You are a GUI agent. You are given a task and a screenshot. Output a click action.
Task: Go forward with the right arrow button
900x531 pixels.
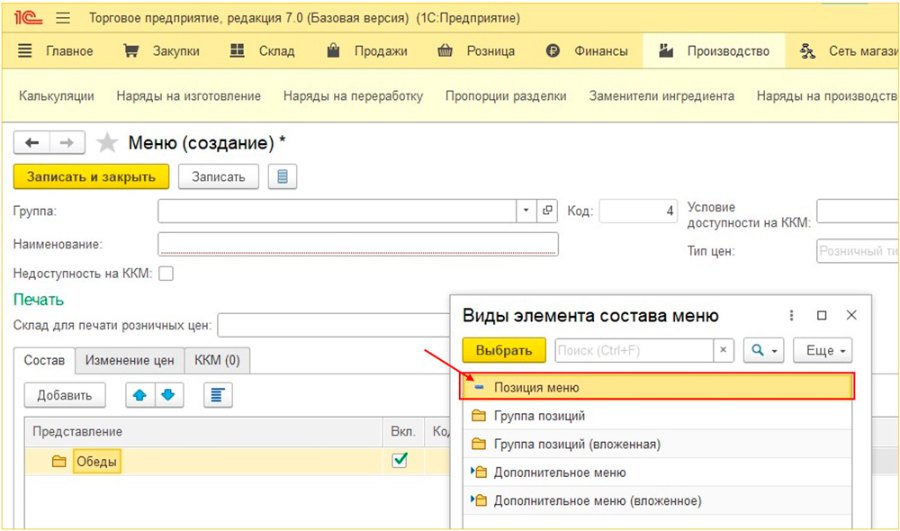(67, 142)
